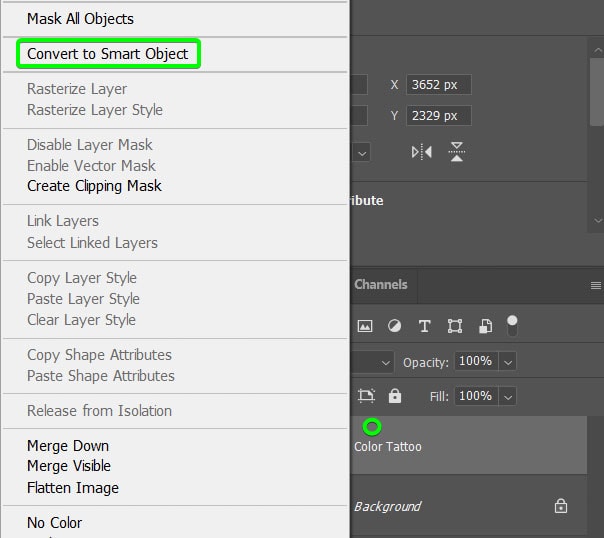Select Create Clipping Mask menu item
Screen dimensions: 604x538
point(94,186)
